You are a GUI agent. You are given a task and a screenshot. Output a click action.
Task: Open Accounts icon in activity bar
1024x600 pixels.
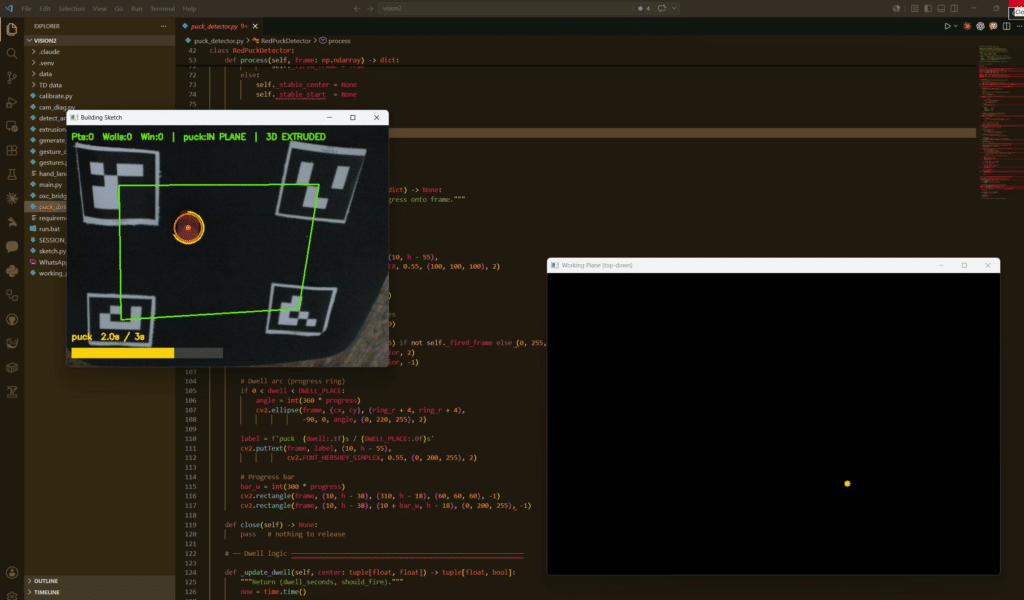pyautogui.click(x=12, y=573)
